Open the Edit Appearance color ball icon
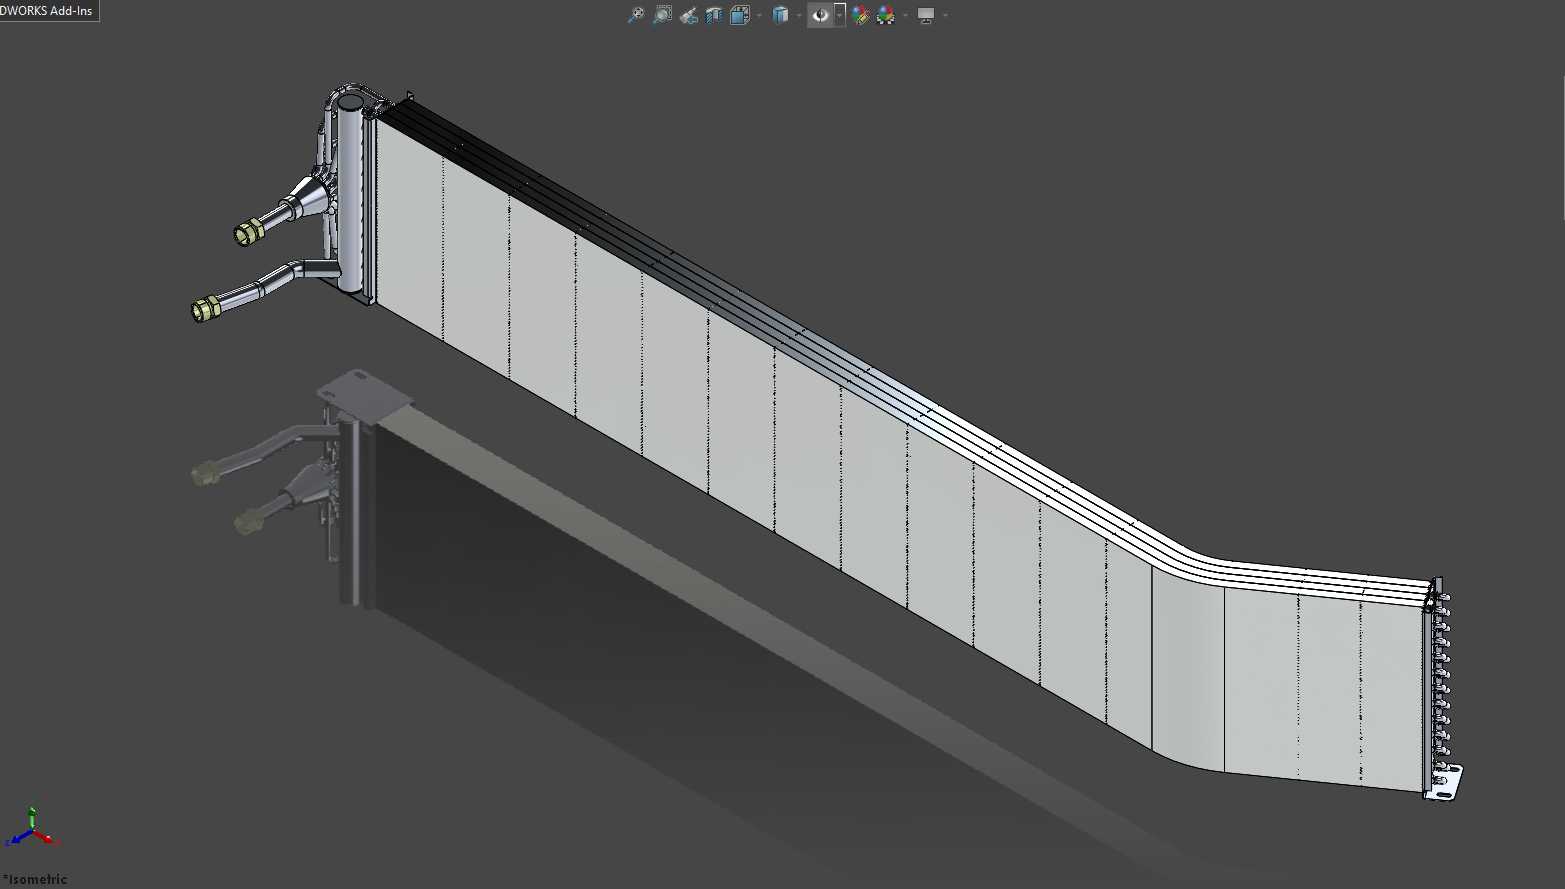1565x889 pixels. (861, 15)
